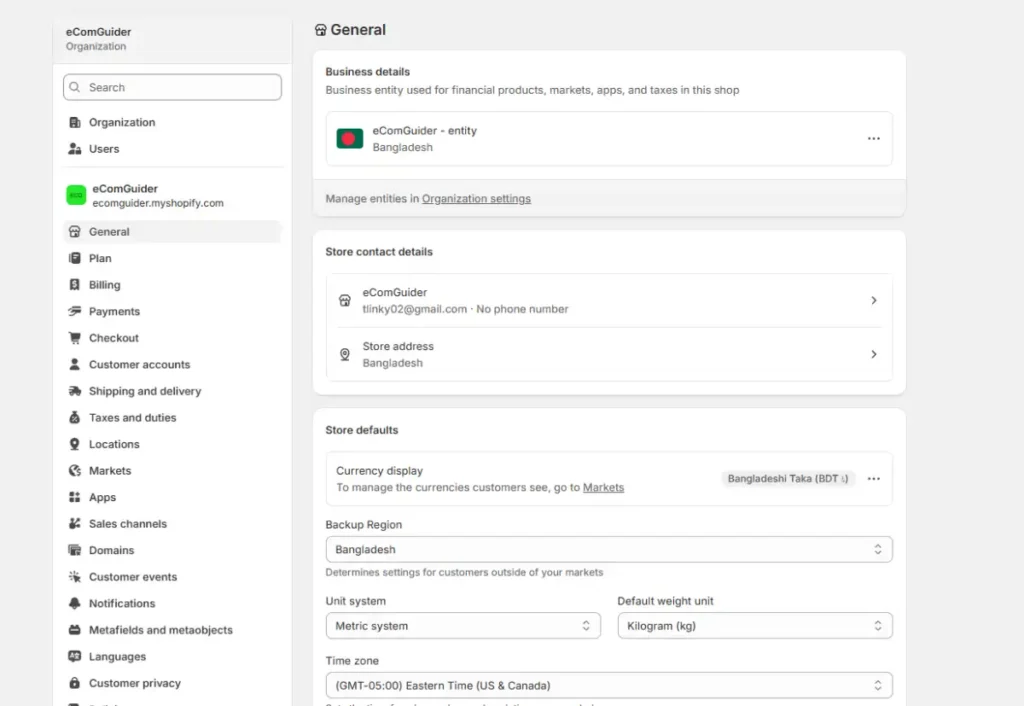Click the Customer events sparkle icon
Image resolution: width=1024 pixels, height=706 pixels.
tap(74, 577)
